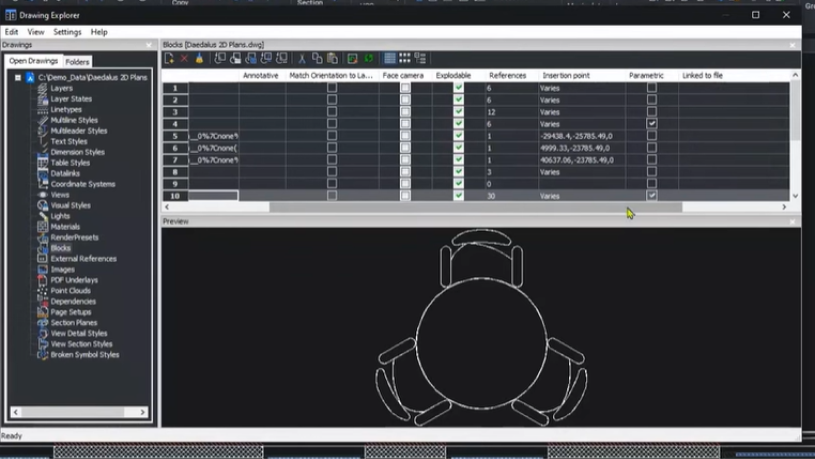This screenshot has height=459, width=815.
Task: Open the Edit menu
Action: click(11, 32)
